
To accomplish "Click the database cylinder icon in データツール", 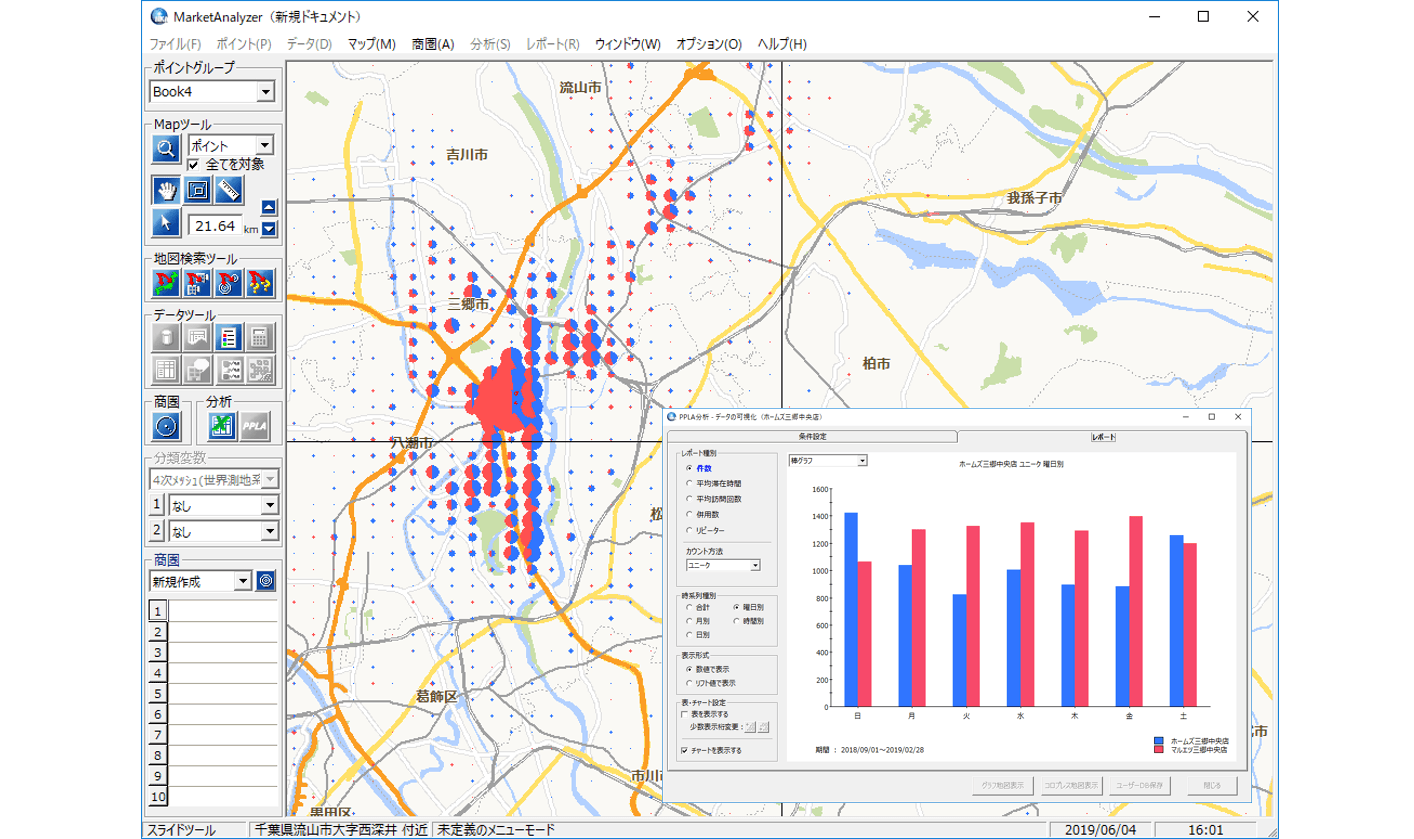I will (166, 337).
